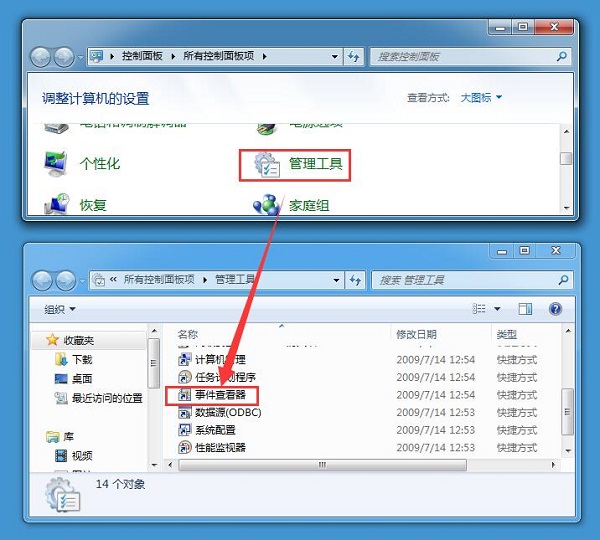Image resolution: width=600 pixels, height=540 pixels.
Task: Select 下载 in the favorites sidebar
Action: (82, 359)
